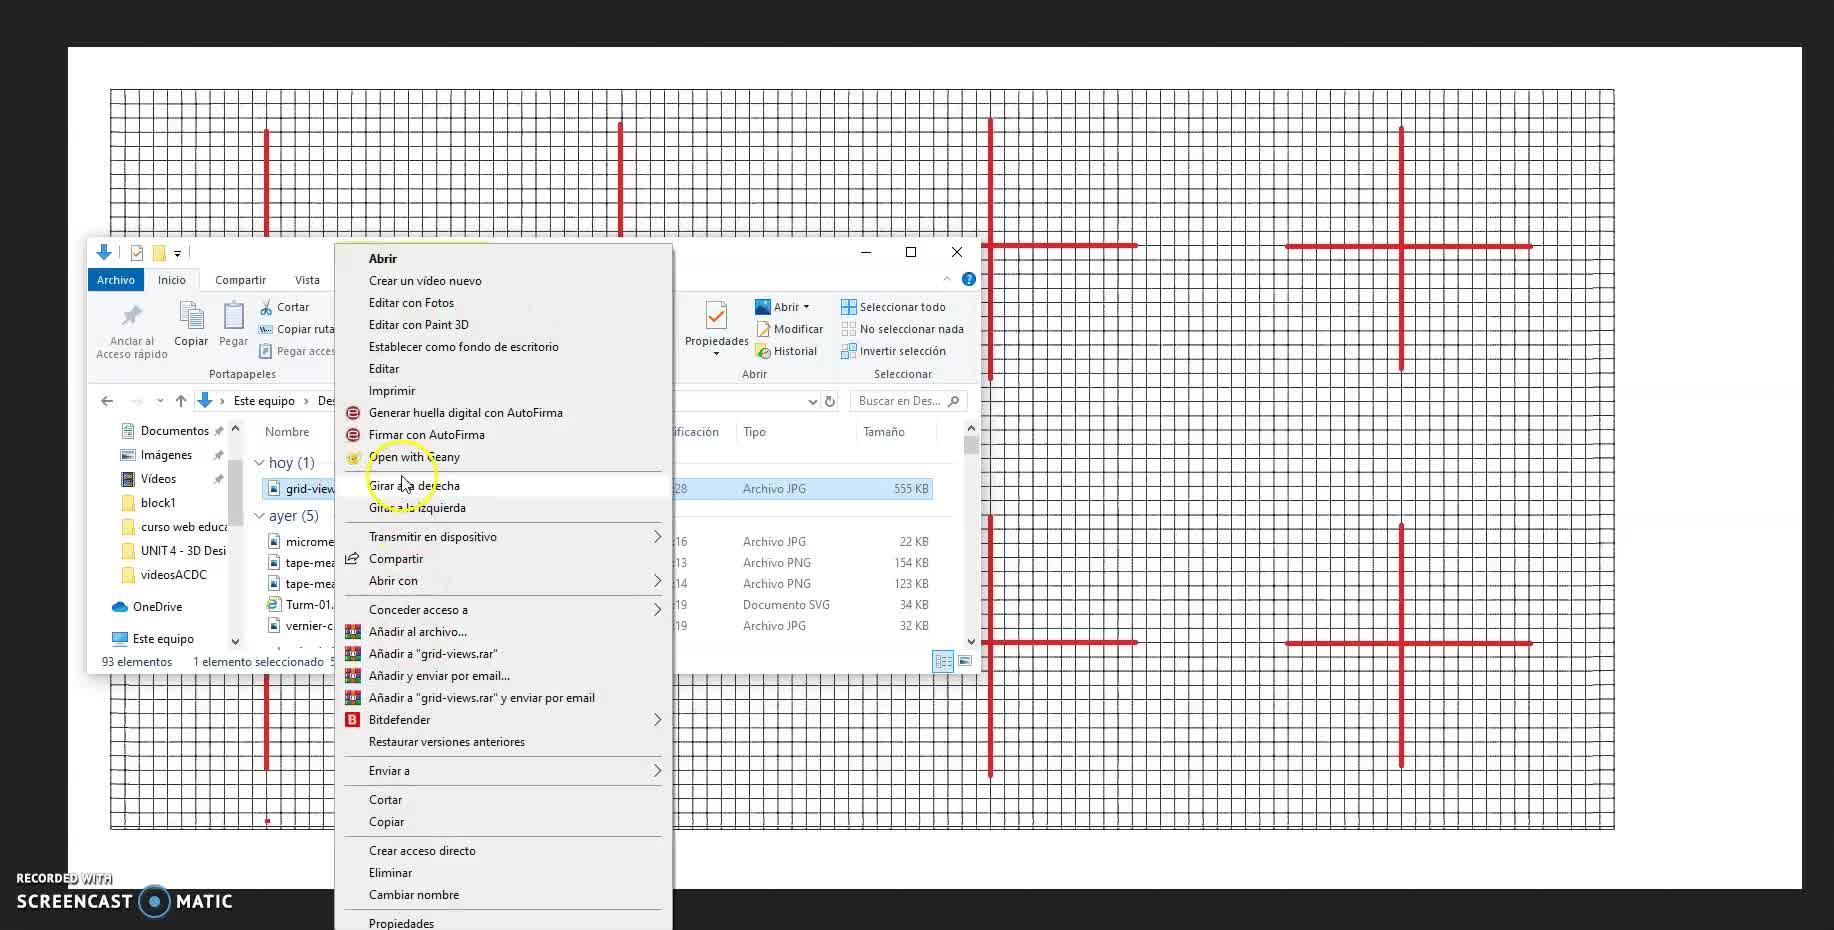Switch to the Vista ribbon tab
Screen dimensions: 1834x930
point(307,280)
